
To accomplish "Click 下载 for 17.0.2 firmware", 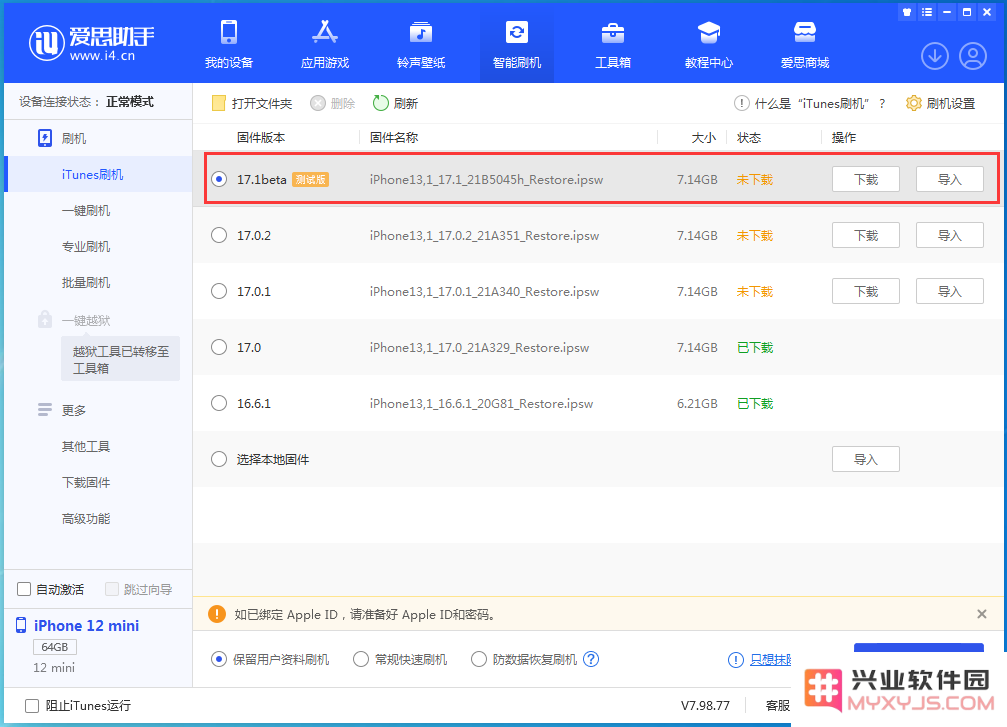I will [865, 235].
